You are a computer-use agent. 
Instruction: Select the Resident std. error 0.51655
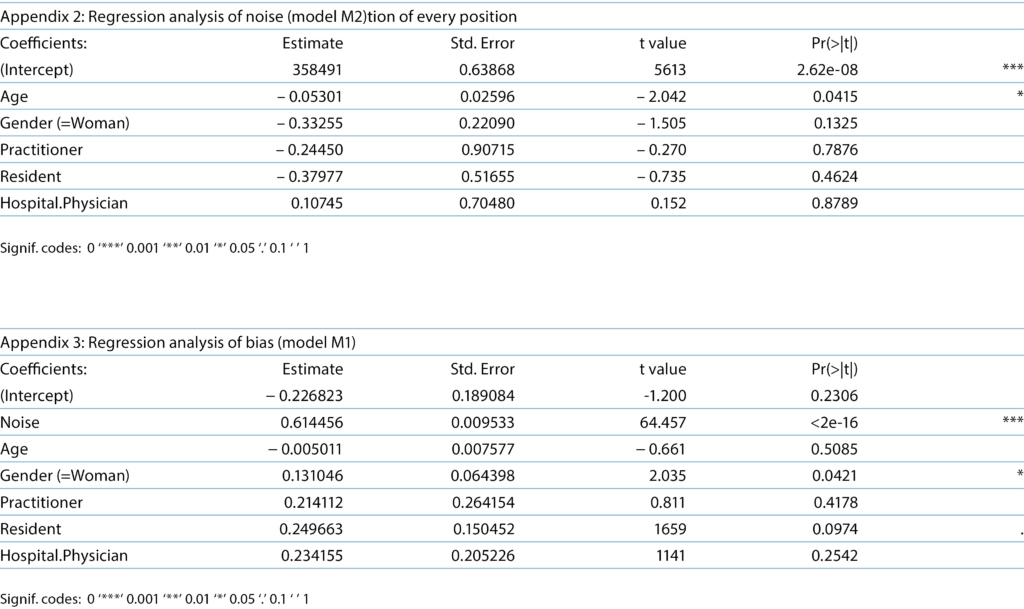click(x=487, y=176)
